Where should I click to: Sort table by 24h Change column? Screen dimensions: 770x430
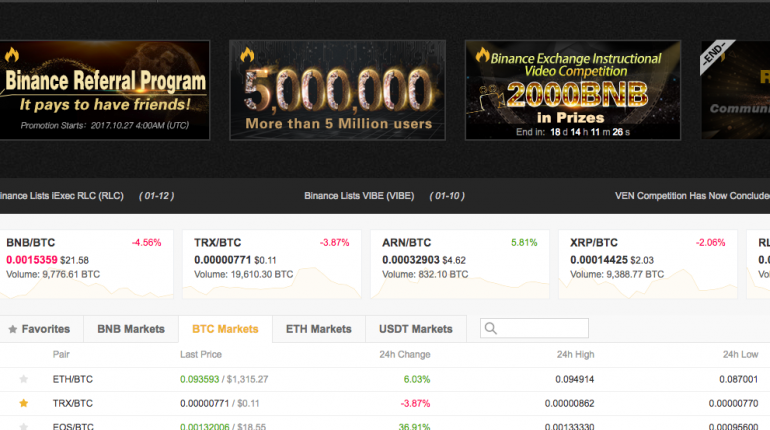point(404,354)
